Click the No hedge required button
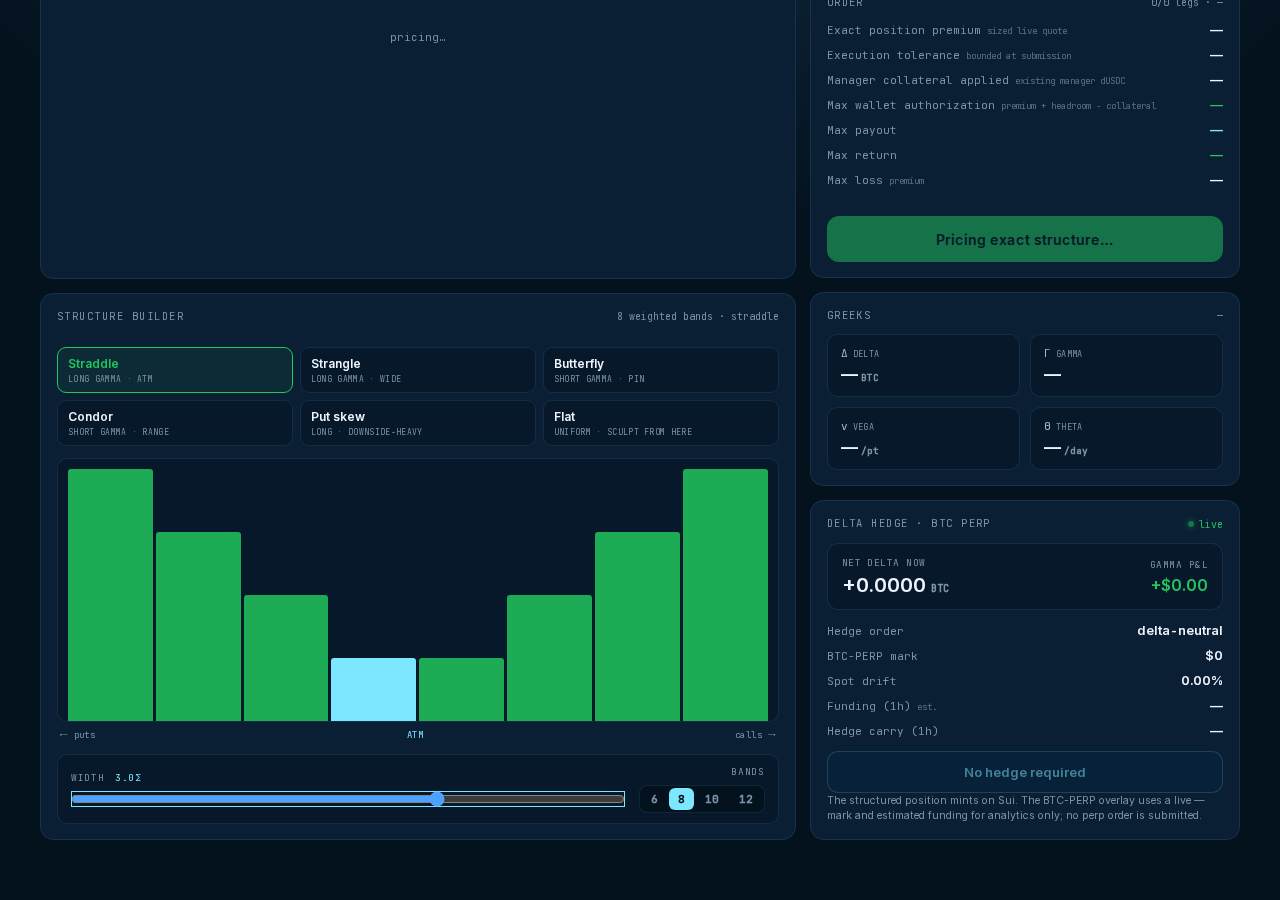 click(x=1025, y=772)
